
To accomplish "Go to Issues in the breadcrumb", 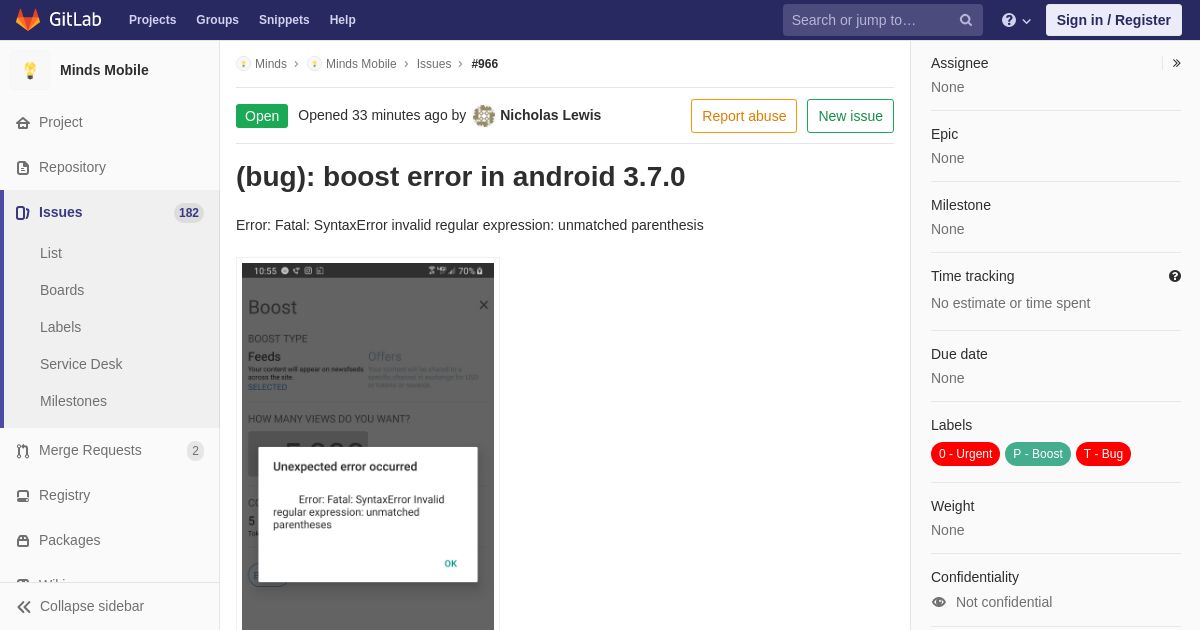I will 434,64.
